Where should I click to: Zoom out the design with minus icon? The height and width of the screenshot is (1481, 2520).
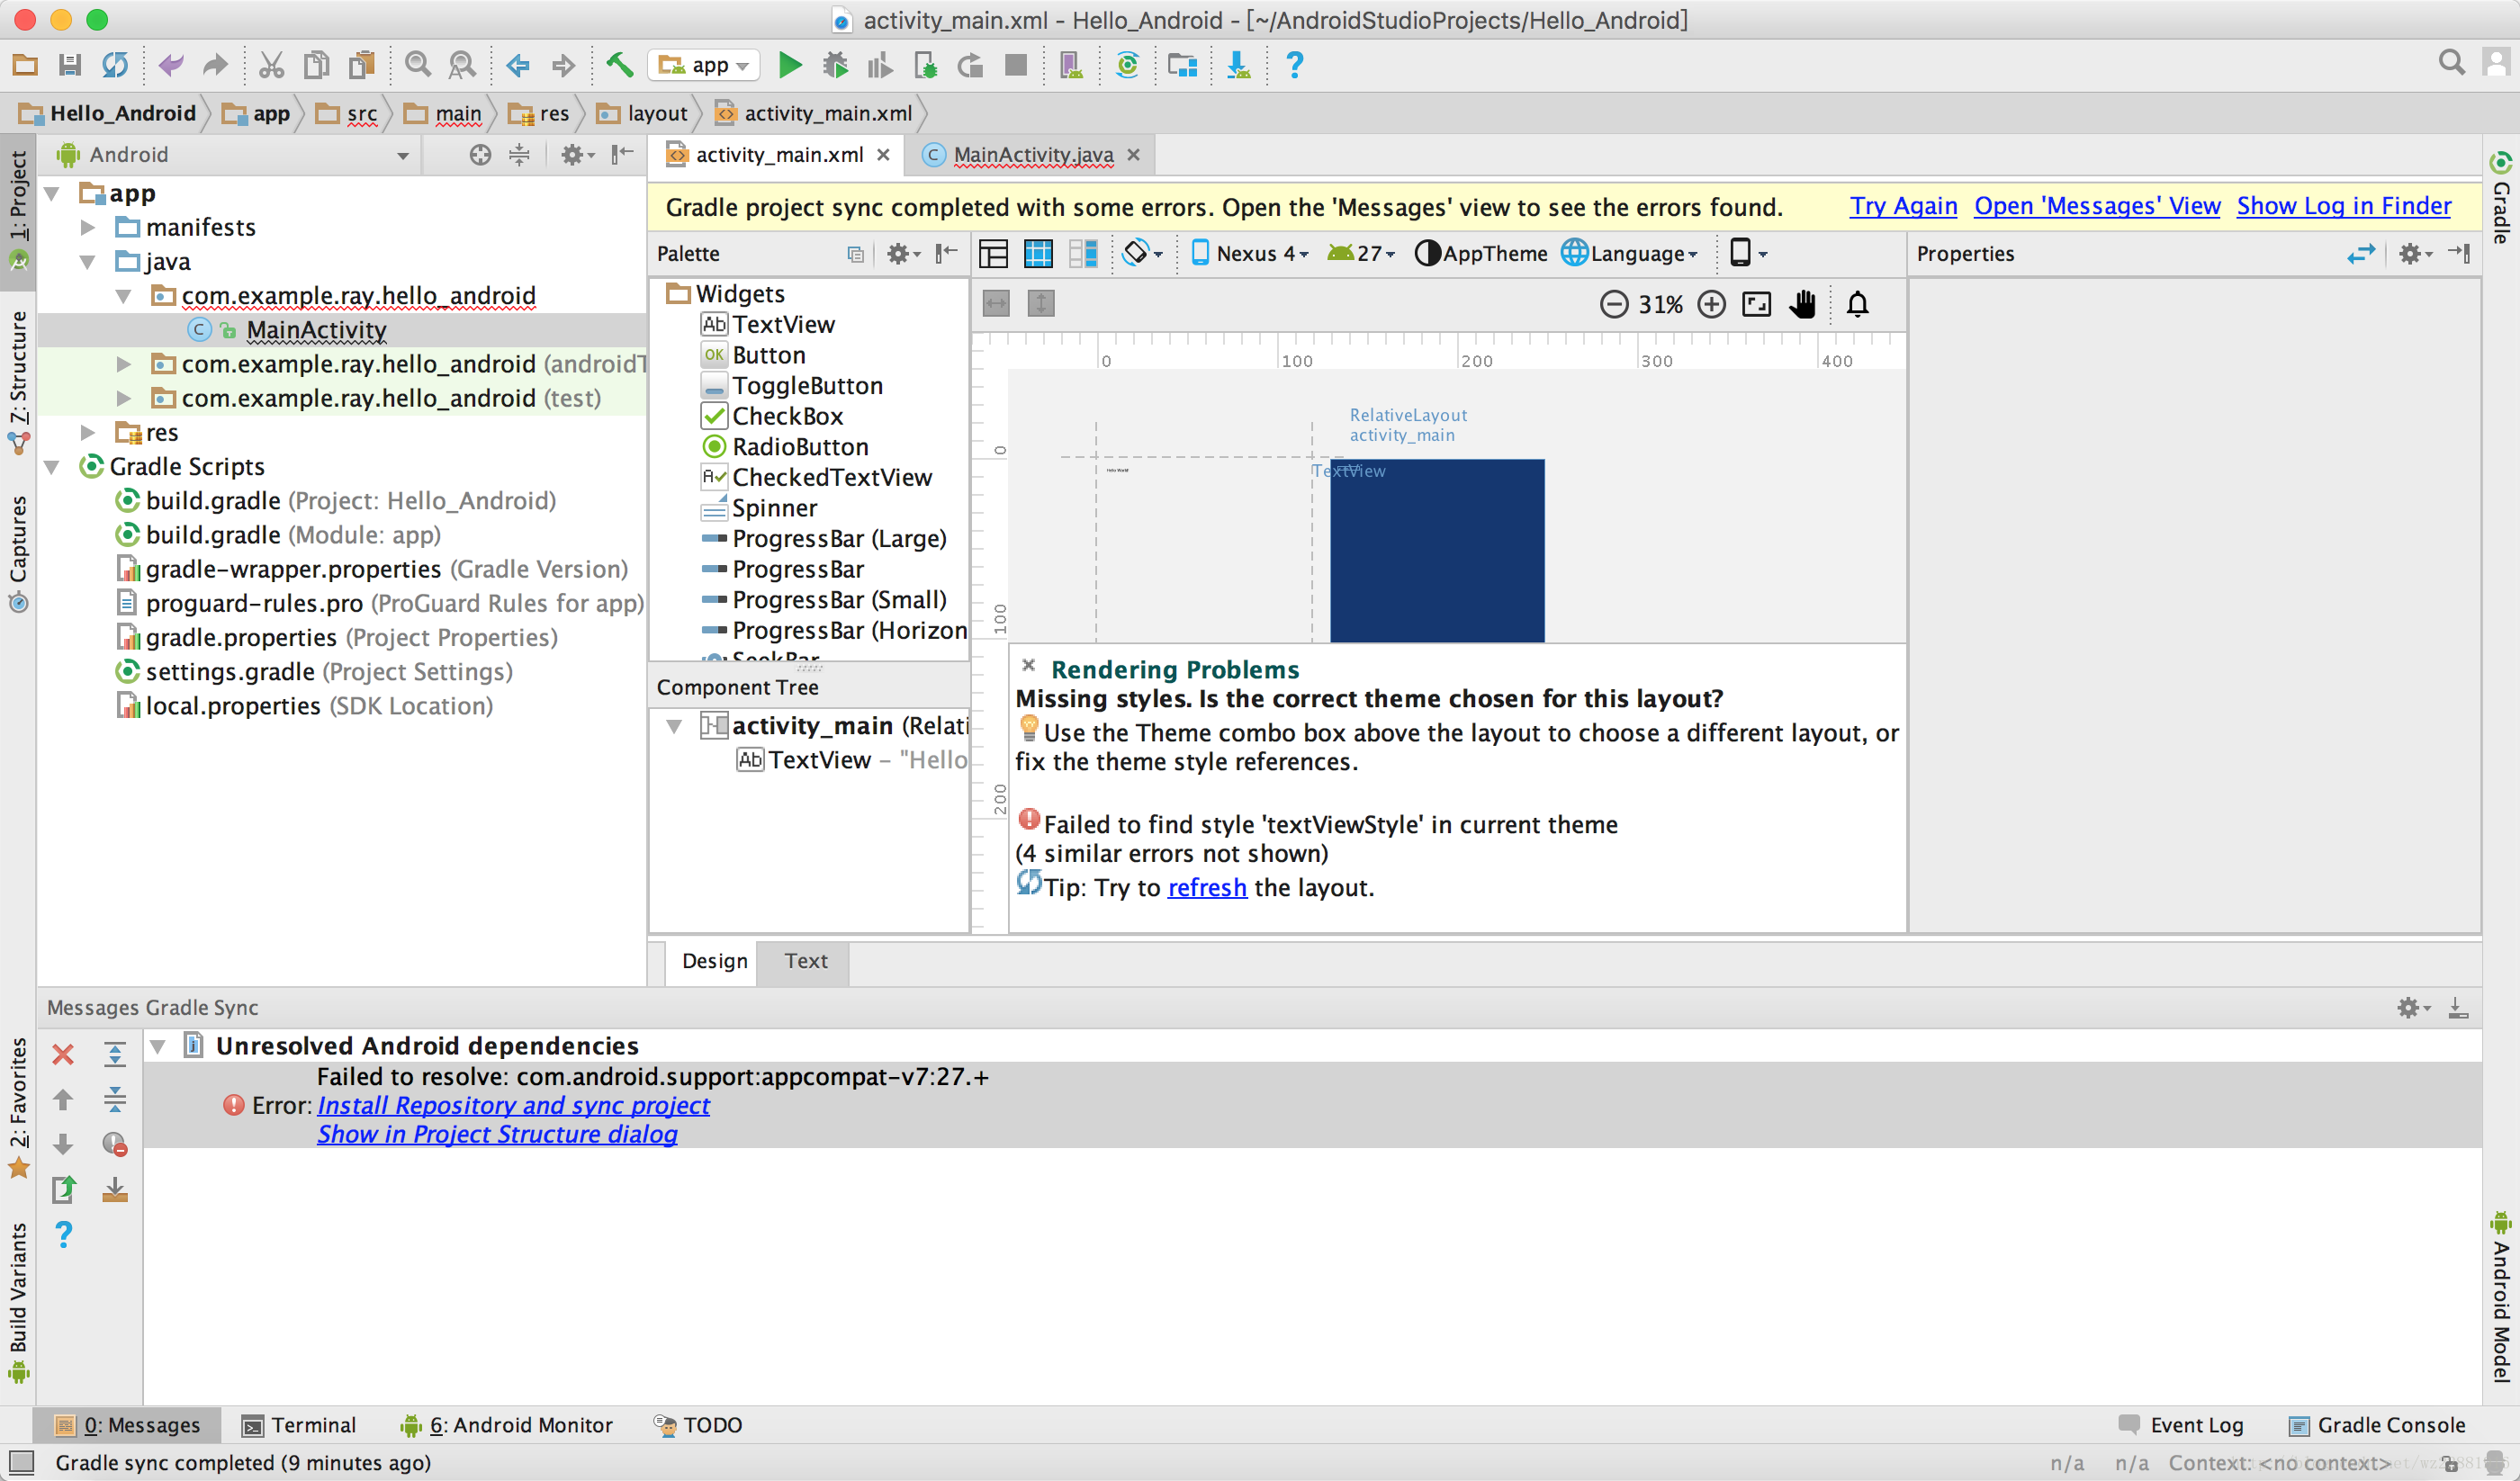(1614, 304)
